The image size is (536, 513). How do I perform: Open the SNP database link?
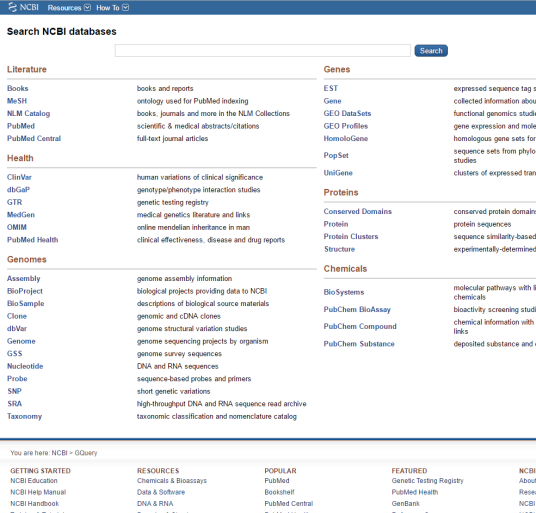coord(14,391)
